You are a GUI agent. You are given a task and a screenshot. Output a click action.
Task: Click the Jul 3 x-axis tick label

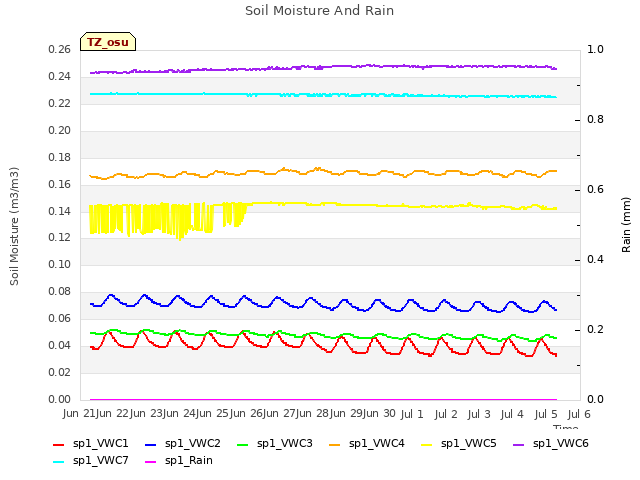coord(479,414)
